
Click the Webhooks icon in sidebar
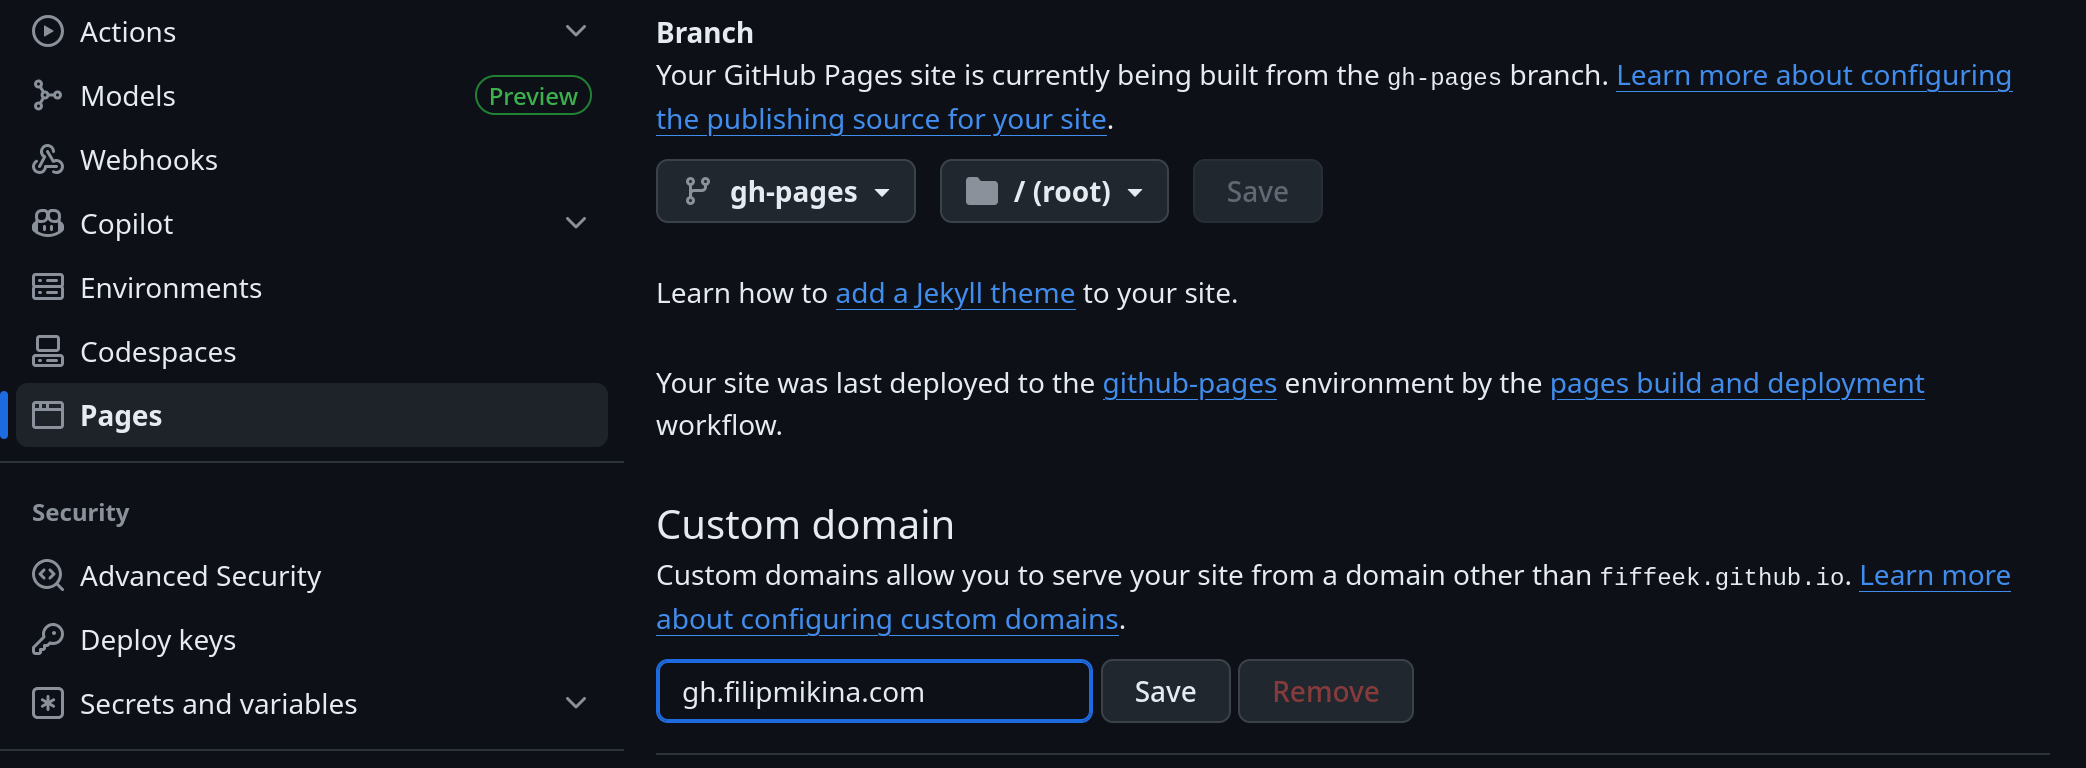[48, 160]
